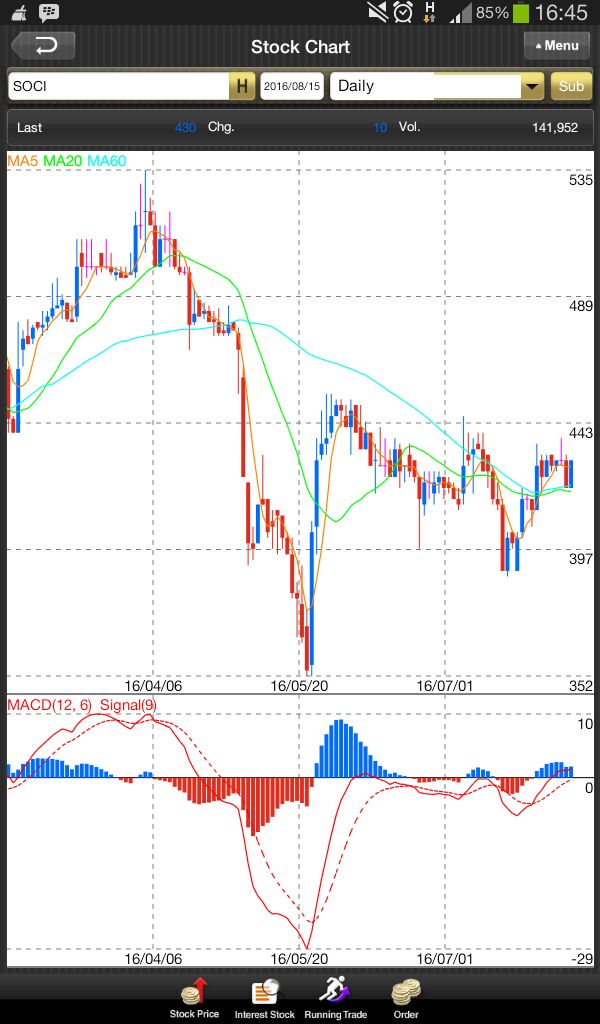This screenshot has width=600, height=1024.
Task: Open the Stock Price tab
Action: point(194,999)
